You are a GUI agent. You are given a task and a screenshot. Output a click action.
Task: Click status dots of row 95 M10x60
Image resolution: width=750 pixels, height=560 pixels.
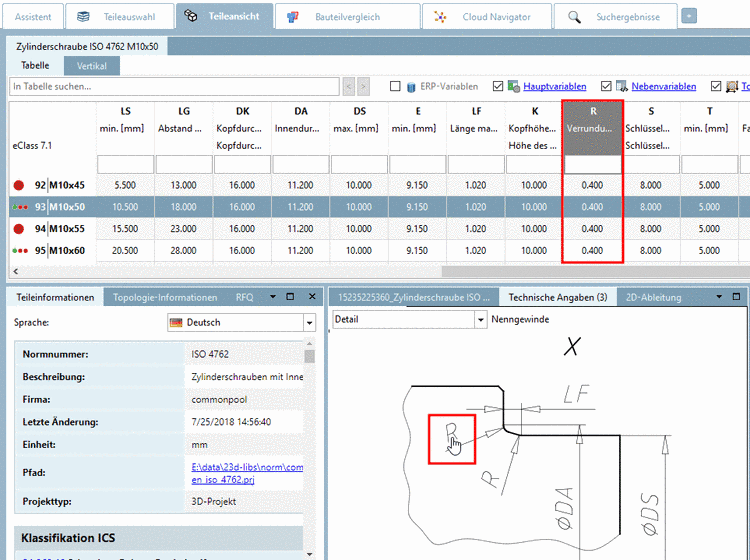20,251
